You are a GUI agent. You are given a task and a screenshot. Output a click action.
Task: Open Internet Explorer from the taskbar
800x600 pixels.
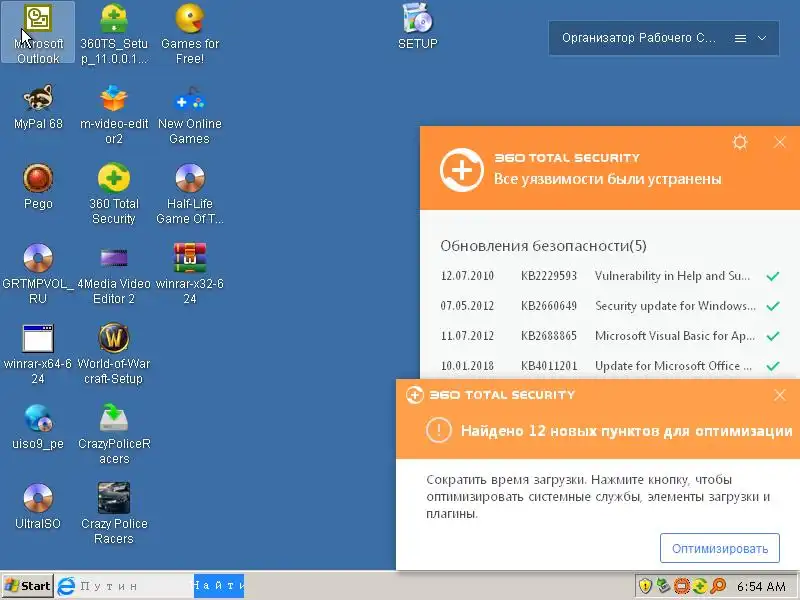(x=66, y=586)
